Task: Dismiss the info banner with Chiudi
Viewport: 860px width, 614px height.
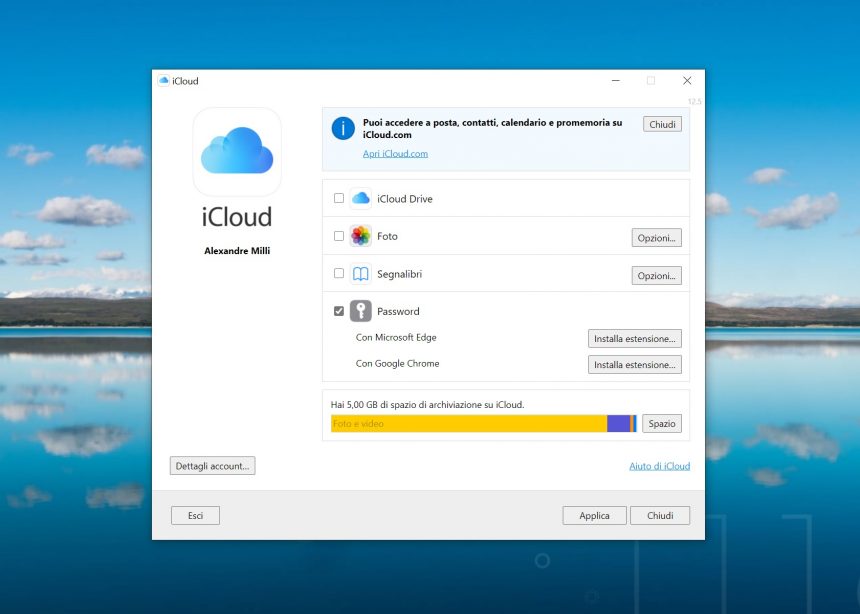Action: point(662,124)
